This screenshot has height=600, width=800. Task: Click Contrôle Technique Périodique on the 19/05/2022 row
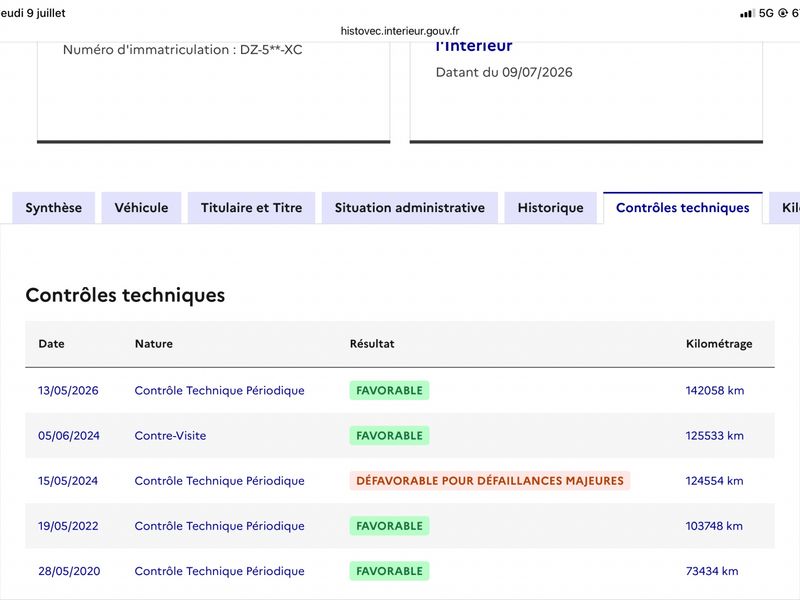219,526
